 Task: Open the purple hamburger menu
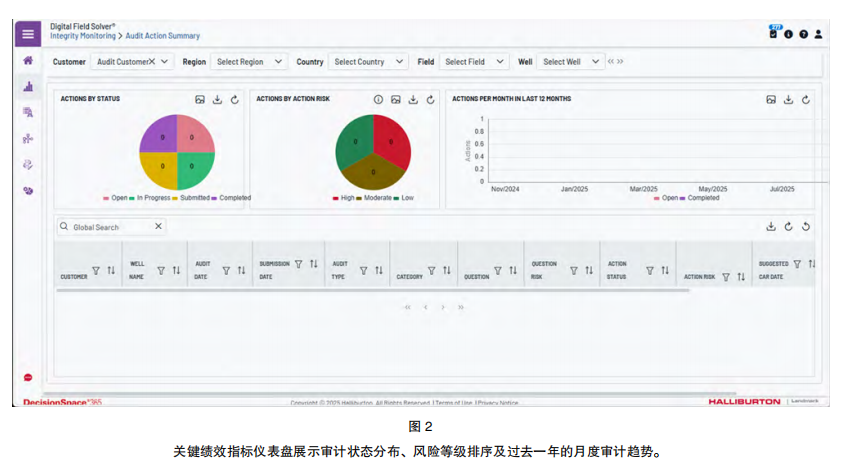[28, 34]
